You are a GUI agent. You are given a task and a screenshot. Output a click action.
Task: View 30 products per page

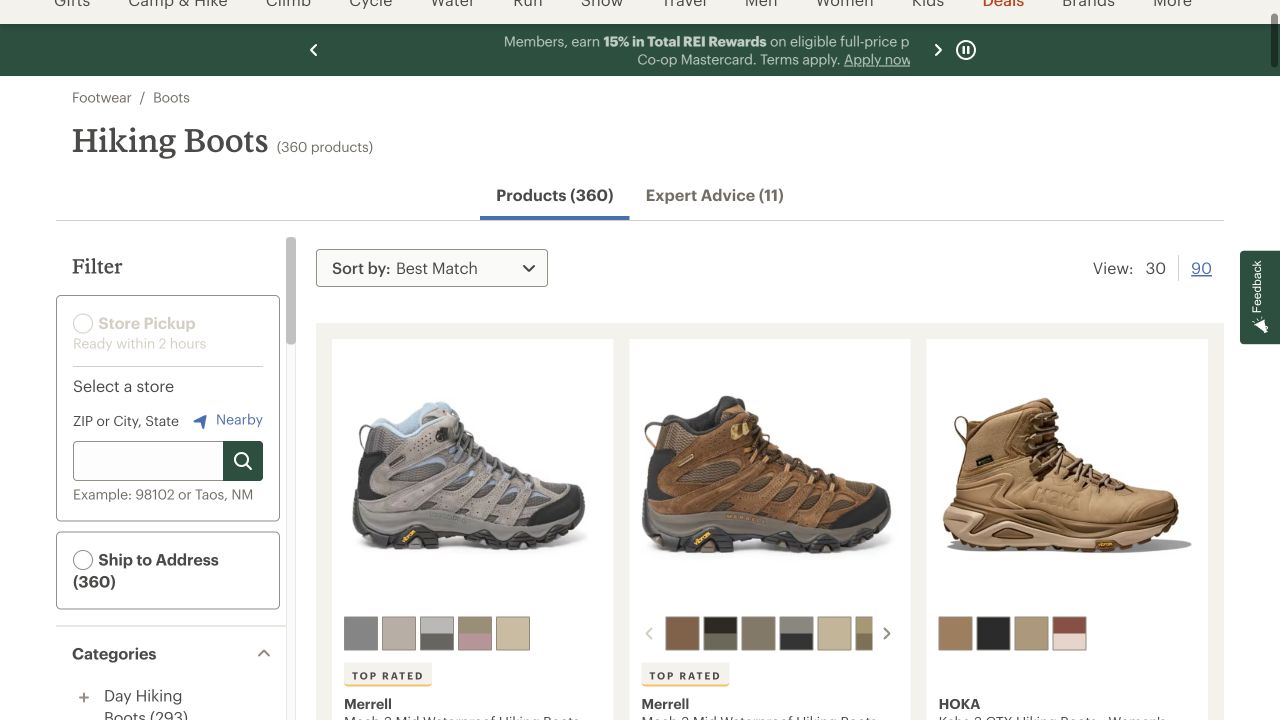[1156, 268]
